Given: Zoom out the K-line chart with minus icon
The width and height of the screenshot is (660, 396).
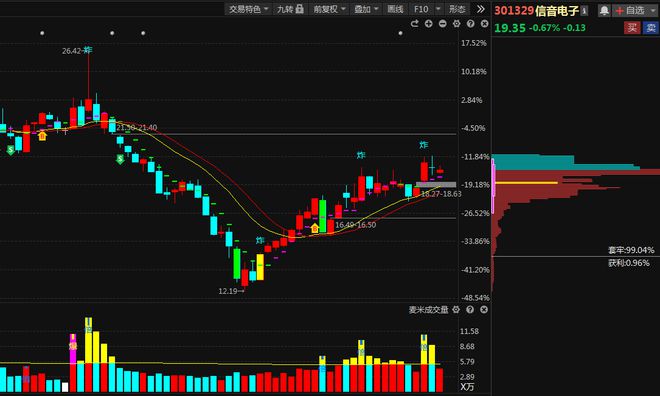Looking at the screenshot, I should 442,24.
